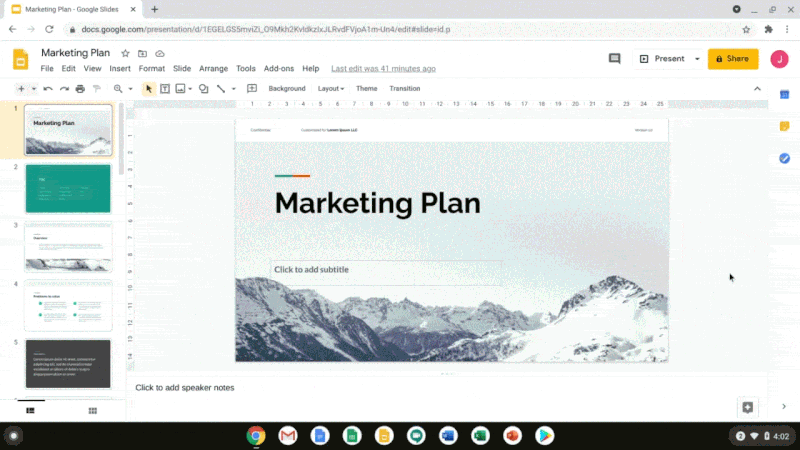Click the Print icon in toolbar
Viewport: 800px width, 450px height.
pyautogui.click(x=80, y=89)
